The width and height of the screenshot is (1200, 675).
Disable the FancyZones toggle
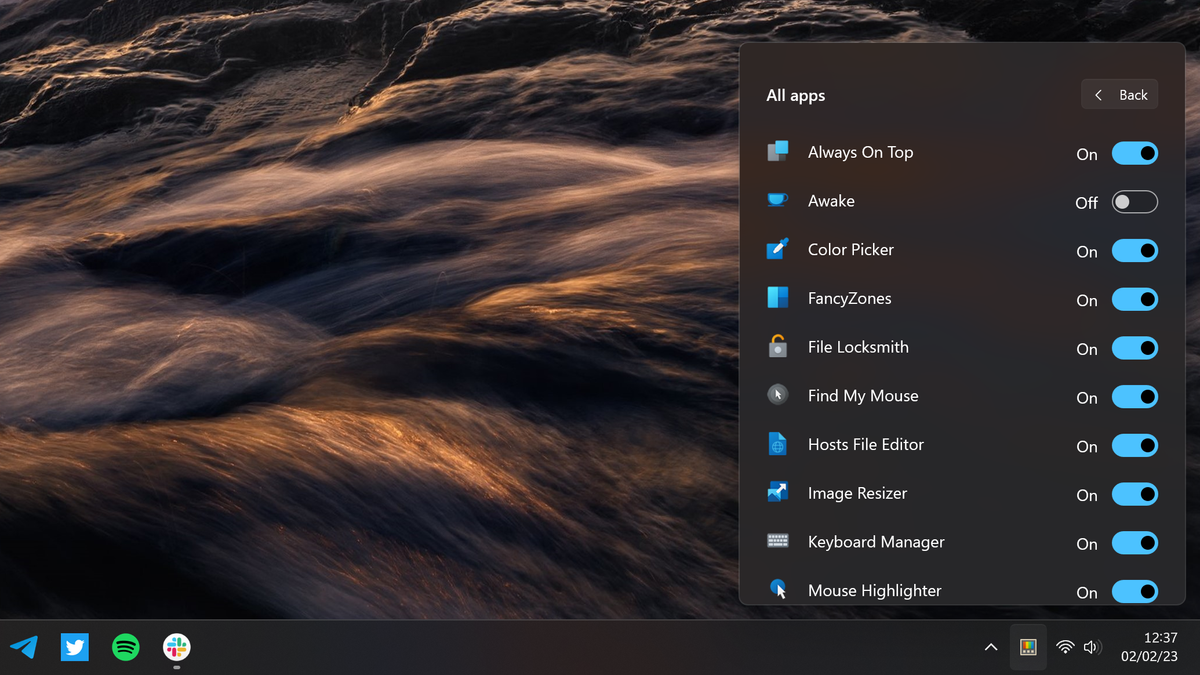[1135, 299]
